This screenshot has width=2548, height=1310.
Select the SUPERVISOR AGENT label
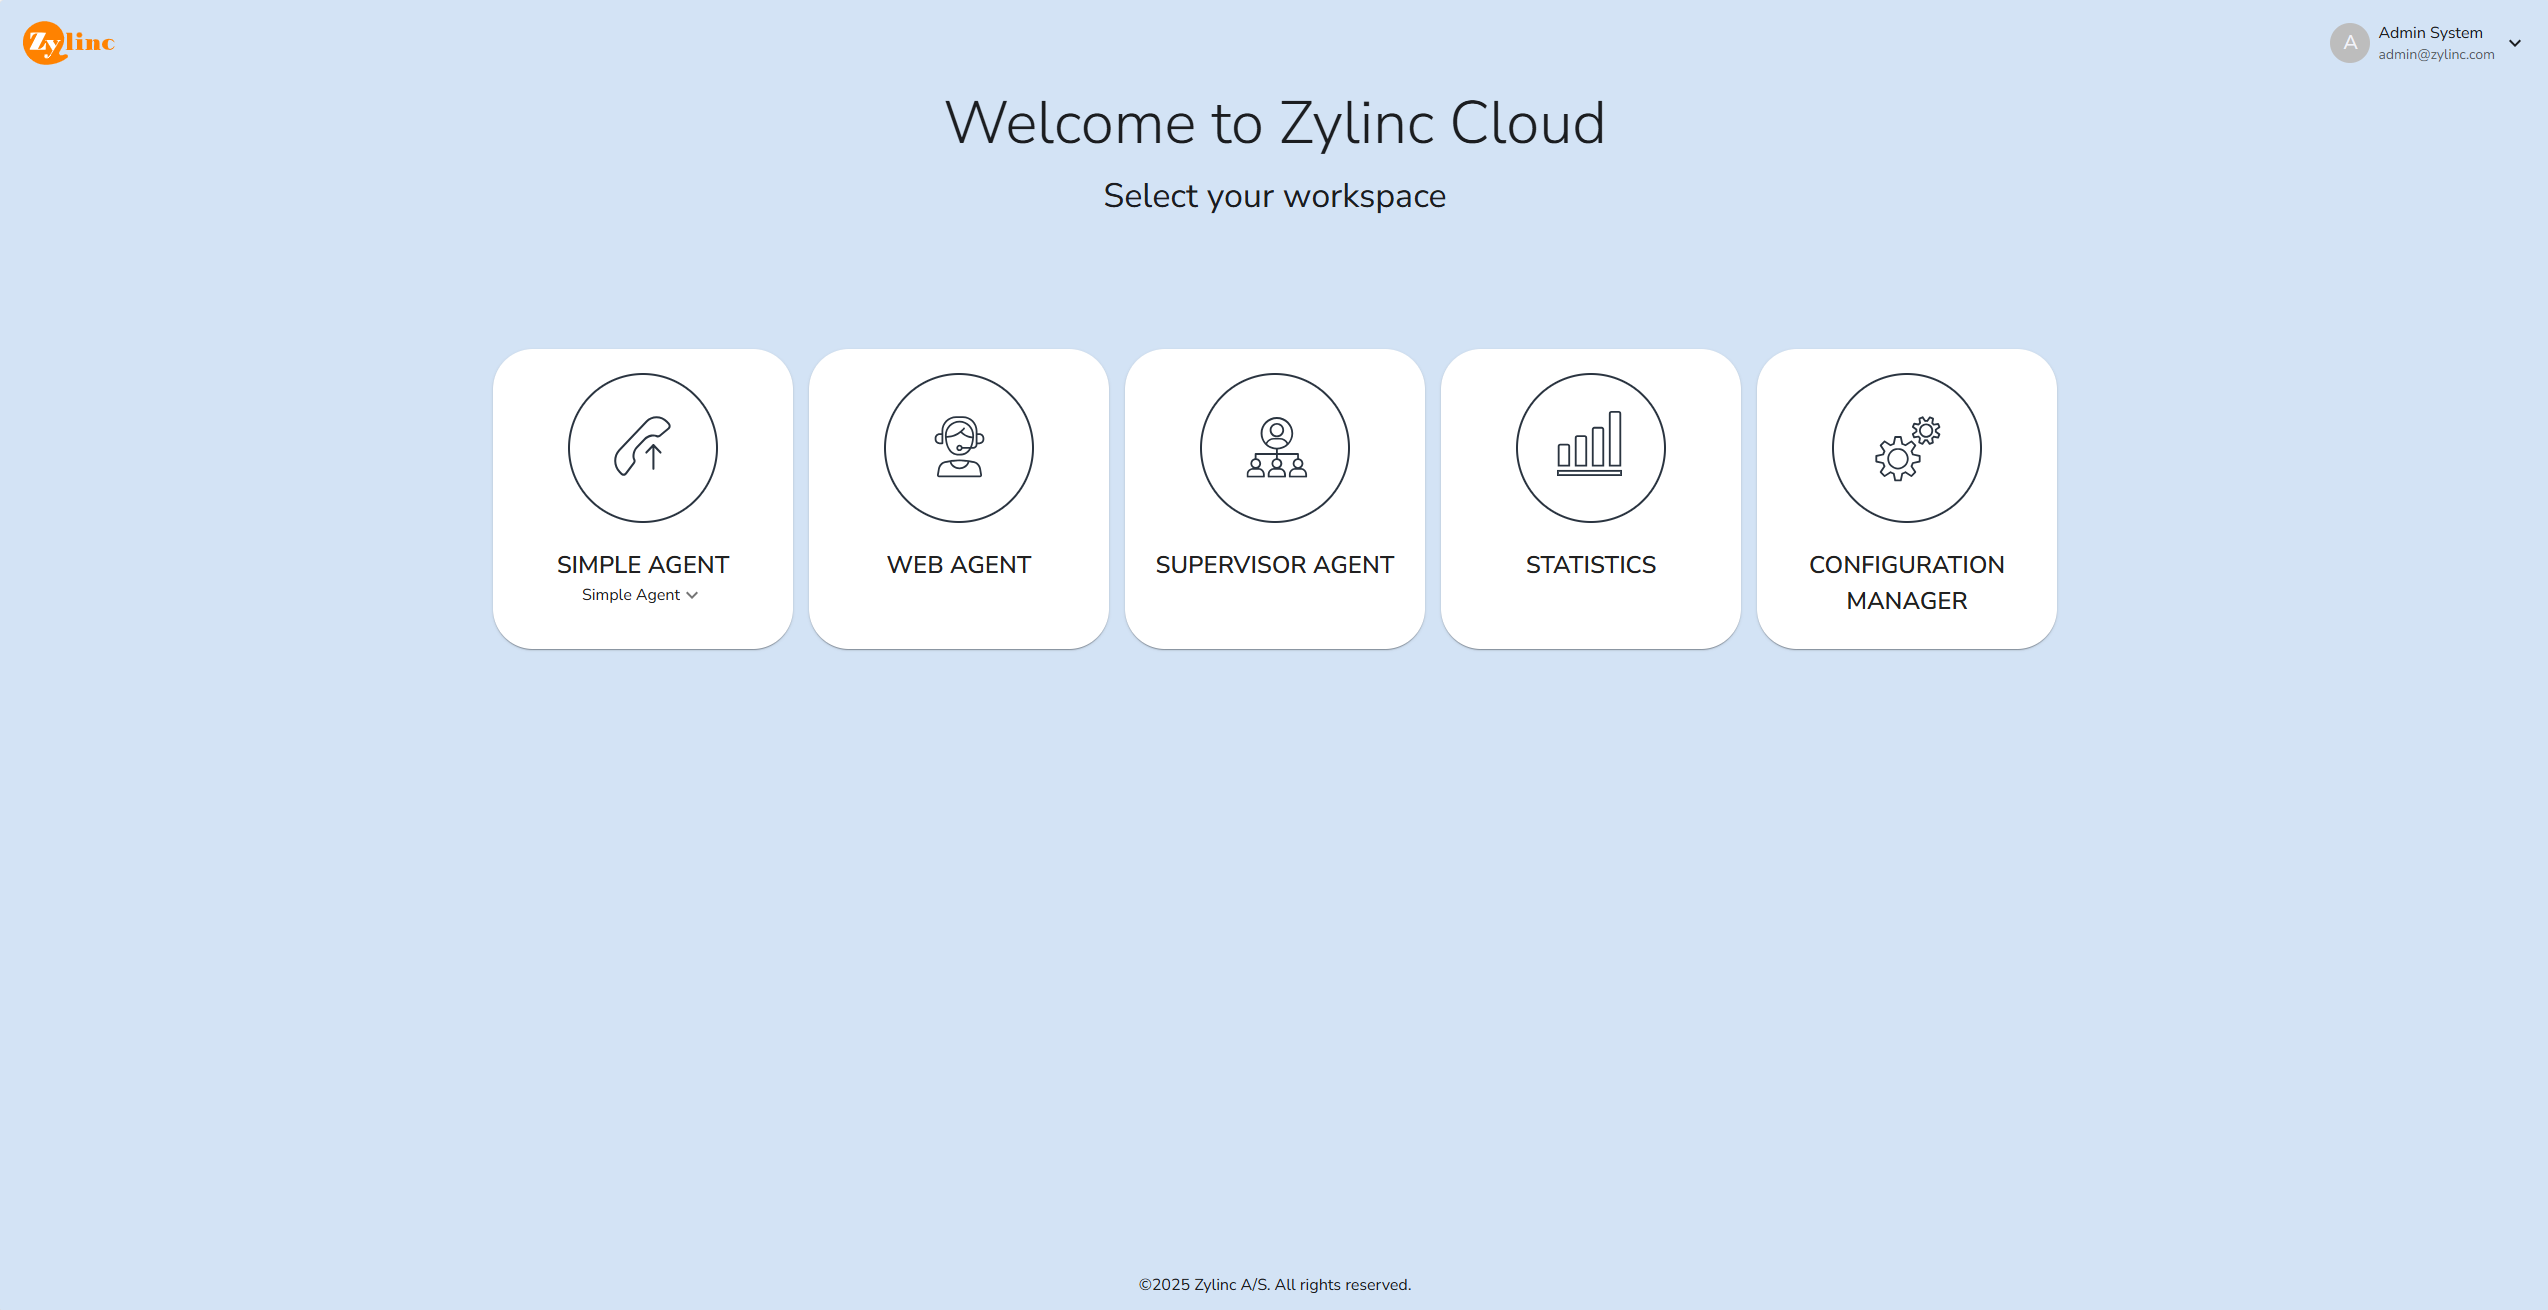[1274, 565]
